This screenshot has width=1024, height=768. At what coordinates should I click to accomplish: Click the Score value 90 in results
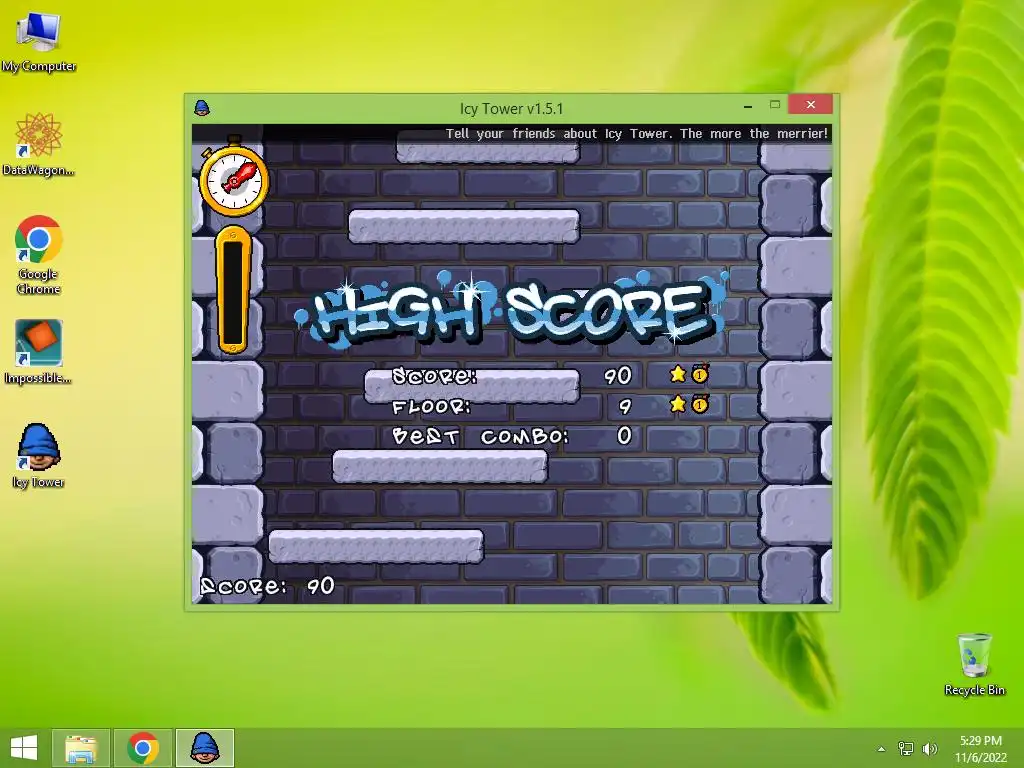[x=618, y=376]
